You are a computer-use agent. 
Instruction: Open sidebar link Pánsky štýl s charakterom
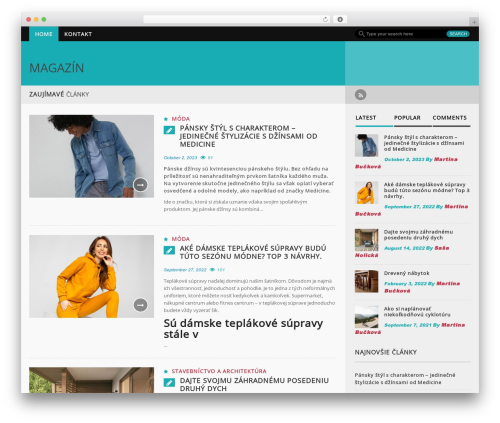click(424, 143)
